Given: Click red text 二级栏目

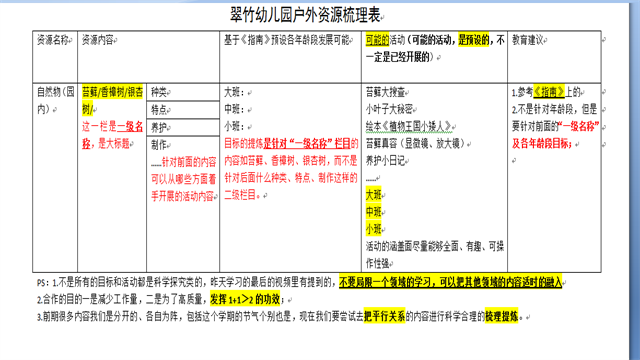Looking at the screenshot, I should click(x=240, y=195).
